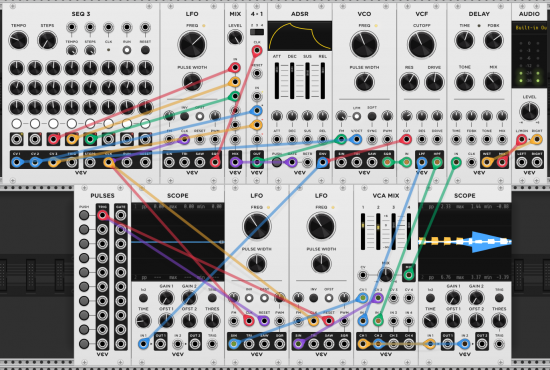
Task: Turn the TIME knob on the SCOPE beside PULSES
Action: click(x=143, y=321)
